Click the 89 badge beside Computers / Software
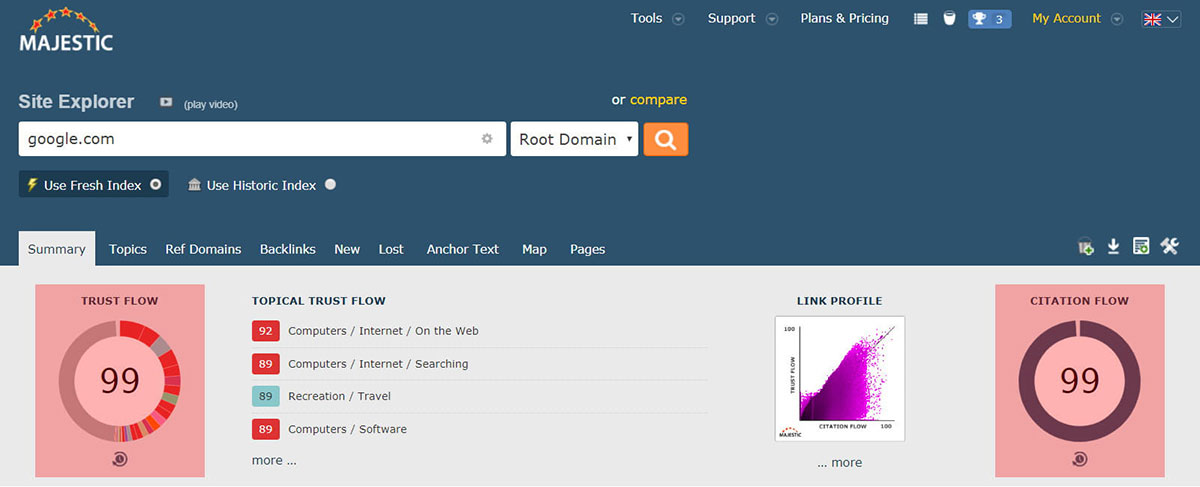Viewport: 1200px width, 487px height. [265, 429]
